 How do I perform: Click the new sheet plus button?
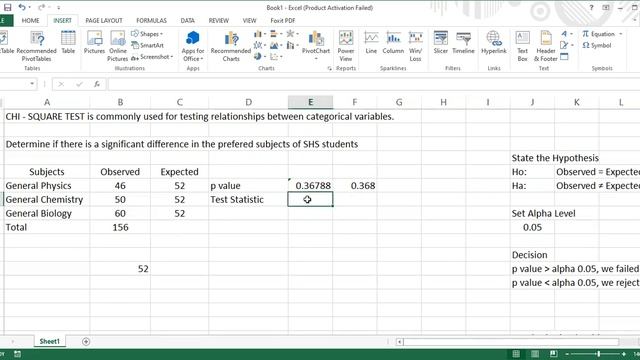pyautogui.click(x=86, y=341)
